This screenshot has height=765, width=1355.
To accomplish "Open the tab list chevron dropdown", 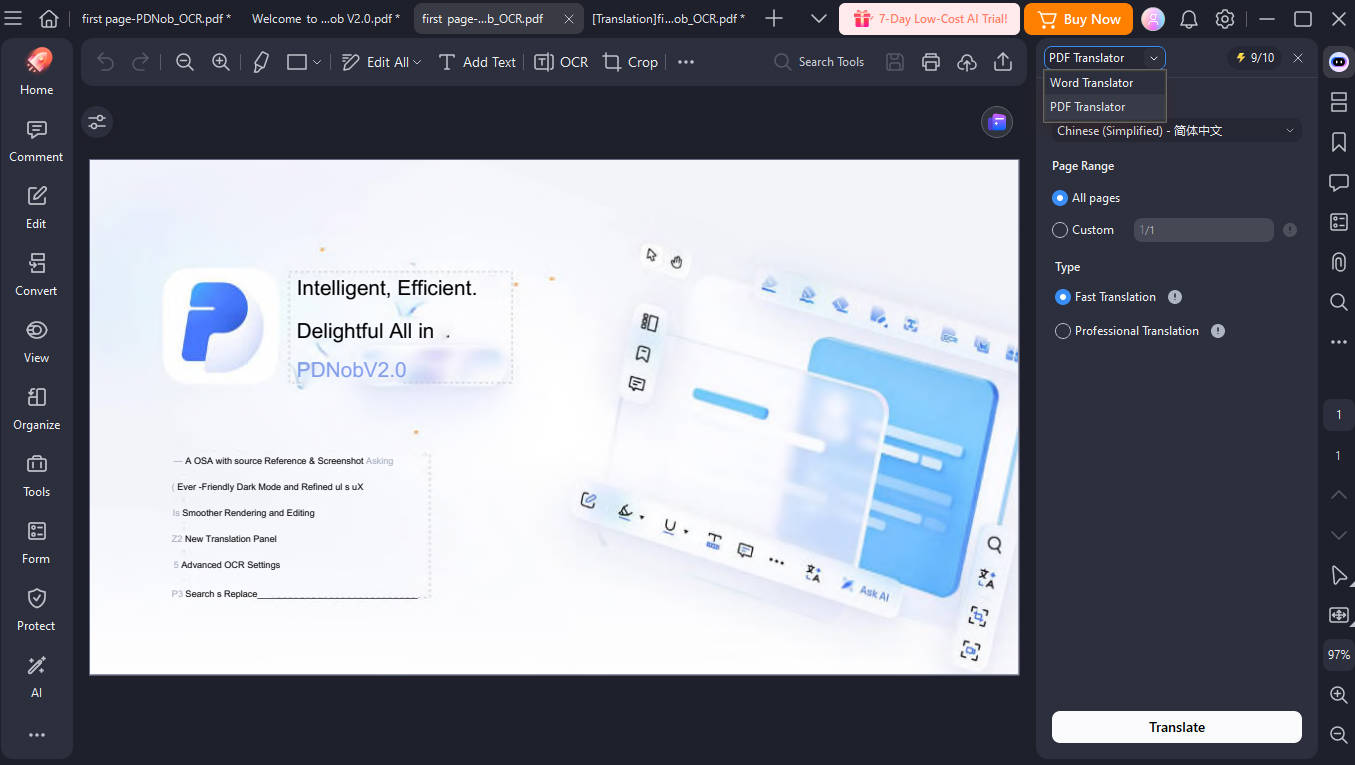I will click(818, 19).
